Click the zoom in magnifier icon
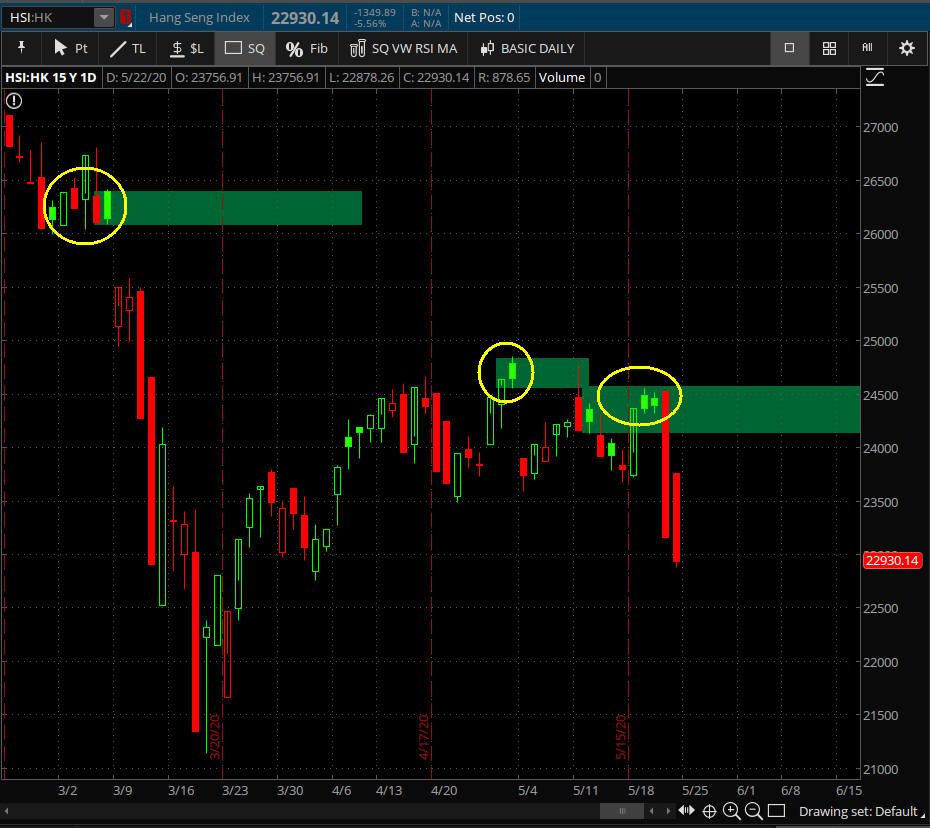 coord(732,811)
